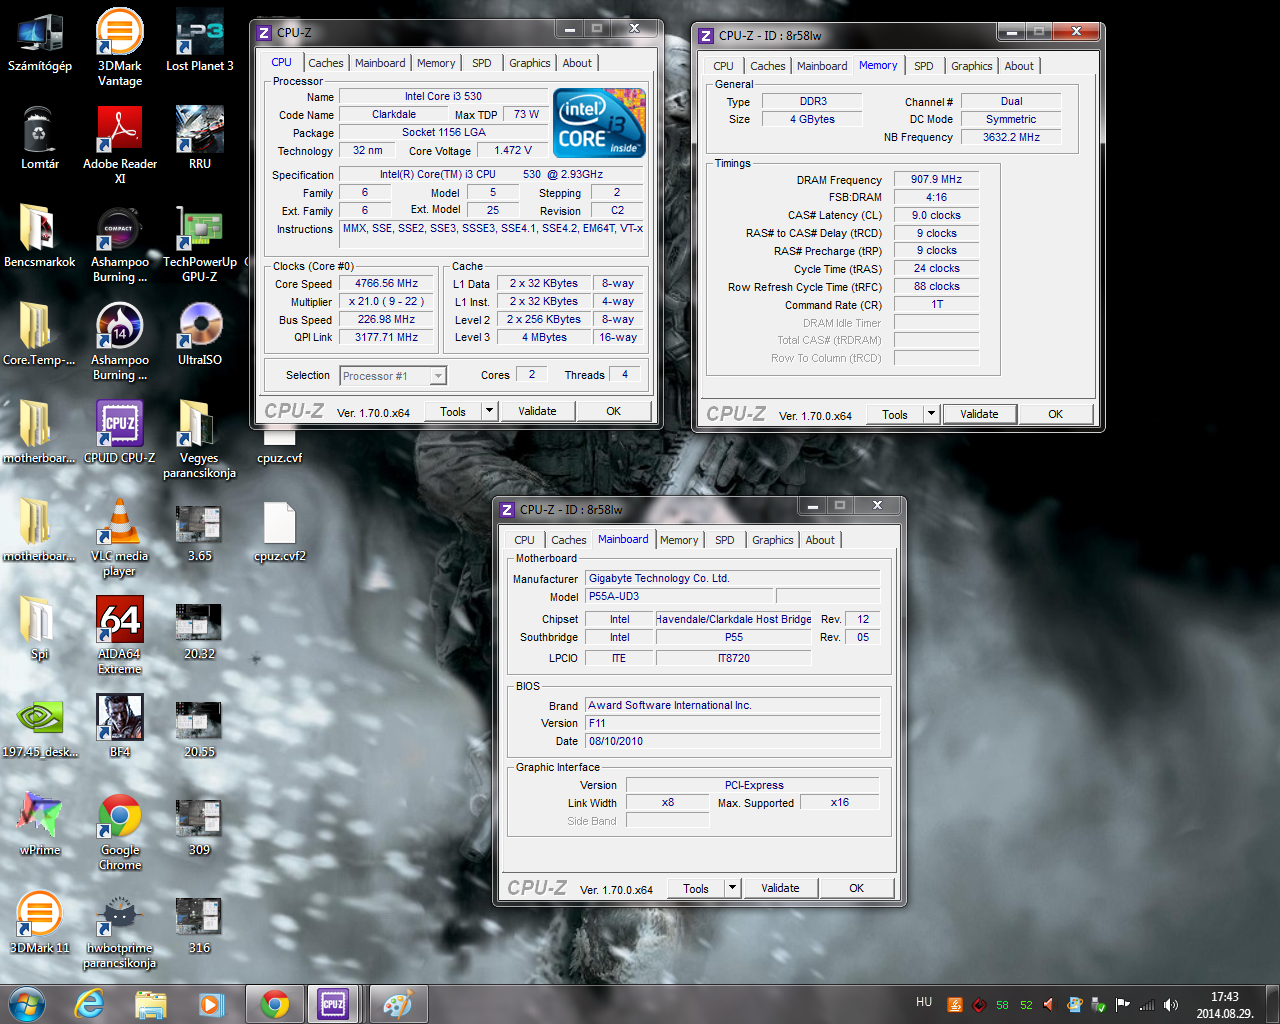This screenshot has width=1280, height=1024.
Task: Open the Lomtár recycle bin icon
Action: [40, 137]
